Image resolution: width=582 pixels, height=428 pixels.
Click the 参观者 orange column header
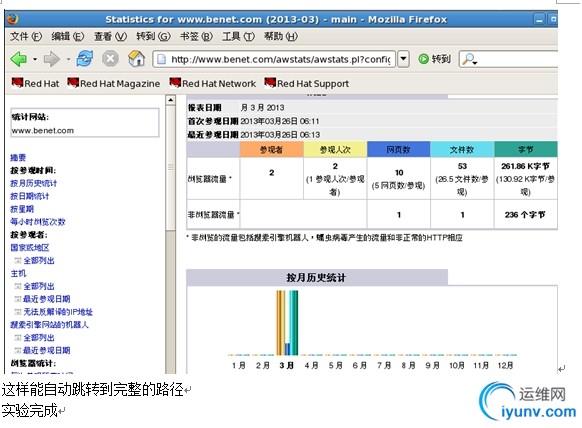click(x=271, y=149)
